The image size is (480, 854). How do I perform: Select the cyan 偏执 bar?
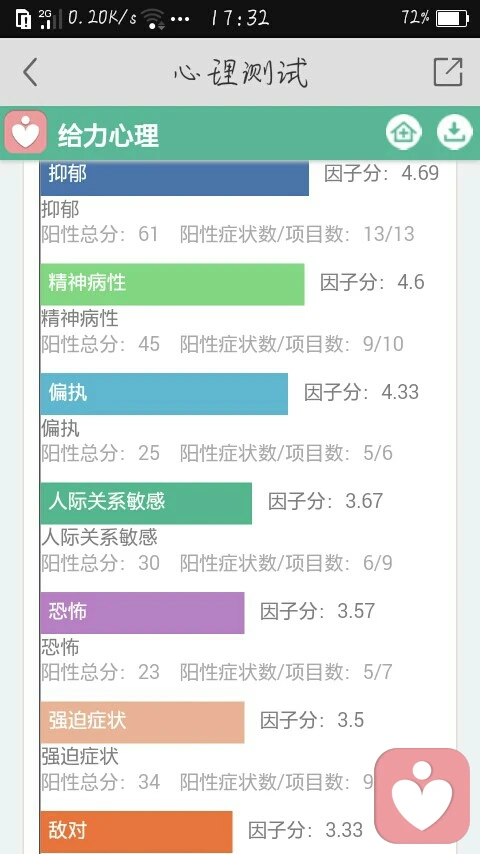tap(164, 394)
